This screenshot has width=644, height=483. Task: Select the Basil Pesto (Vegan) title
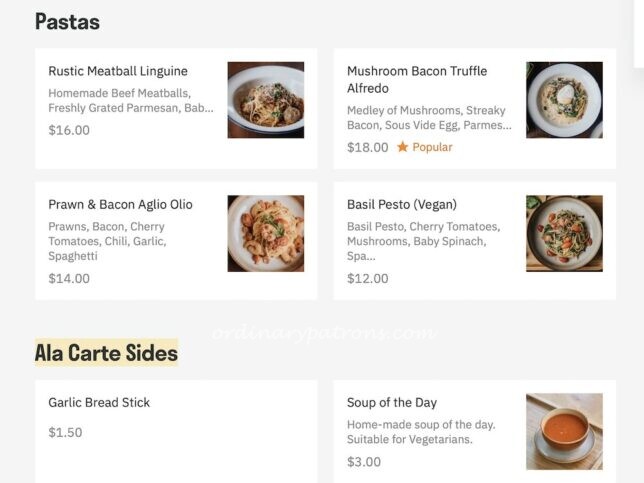coord(402,204)
